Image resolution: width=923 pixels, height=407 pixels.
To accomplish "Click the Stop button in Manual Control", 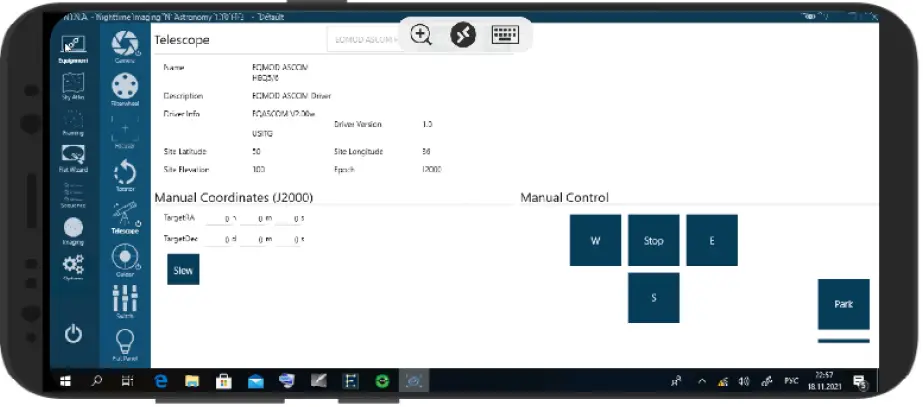I will click(653, 240).
